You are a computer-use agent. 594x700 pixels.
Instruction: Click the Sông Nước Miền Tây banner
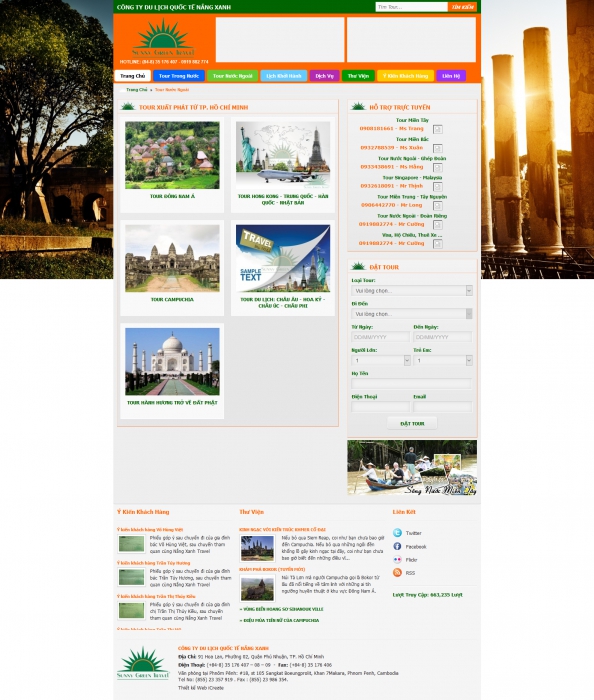(x=412, y=467)
